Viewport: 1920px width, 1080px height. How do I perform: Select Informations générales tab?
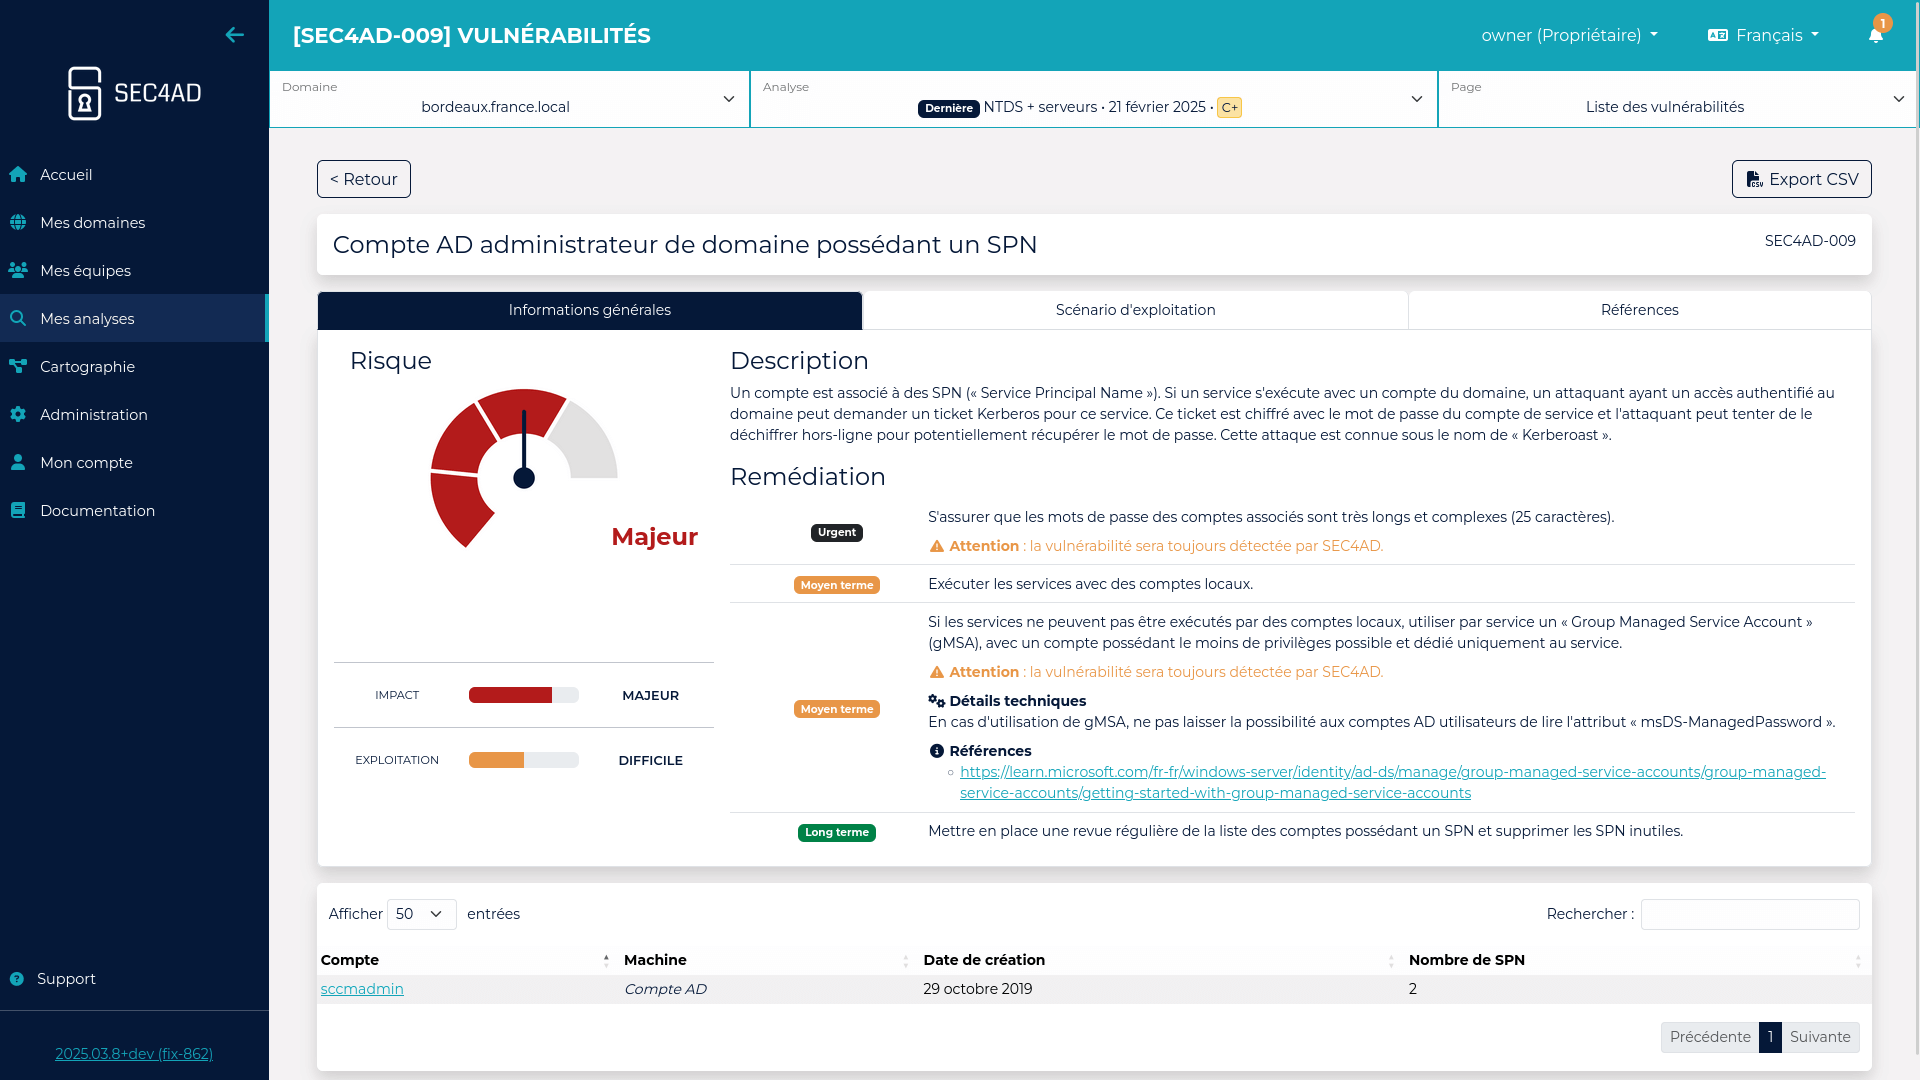point(589,310)
